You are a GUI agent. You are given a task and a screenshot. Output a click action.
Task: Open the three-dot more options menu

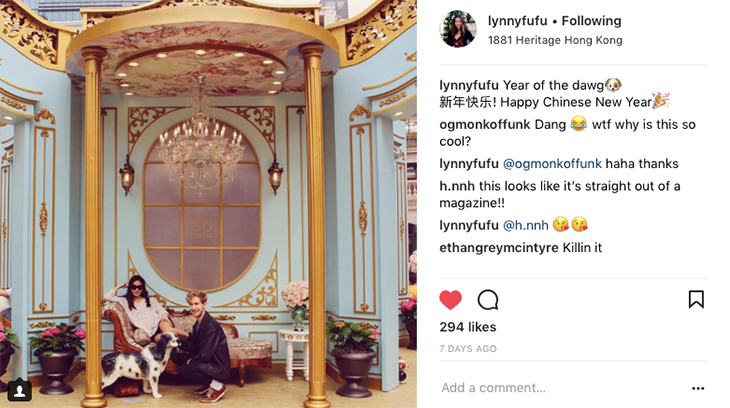[698, 388]
